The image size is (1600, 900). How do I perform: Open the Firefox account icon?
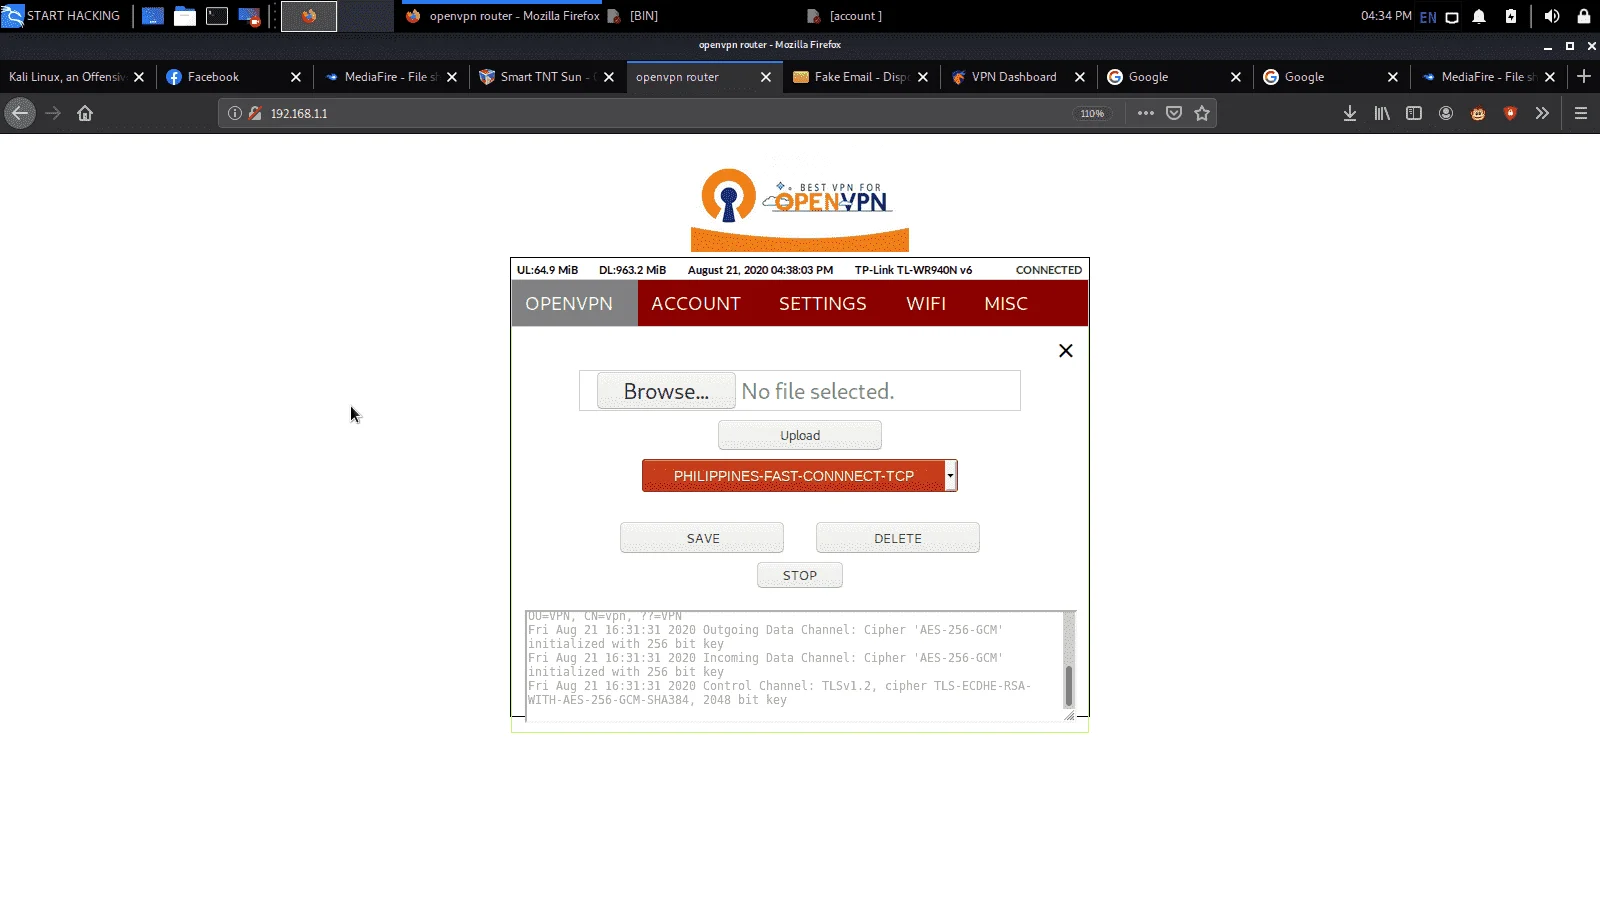coord(1446,113)
